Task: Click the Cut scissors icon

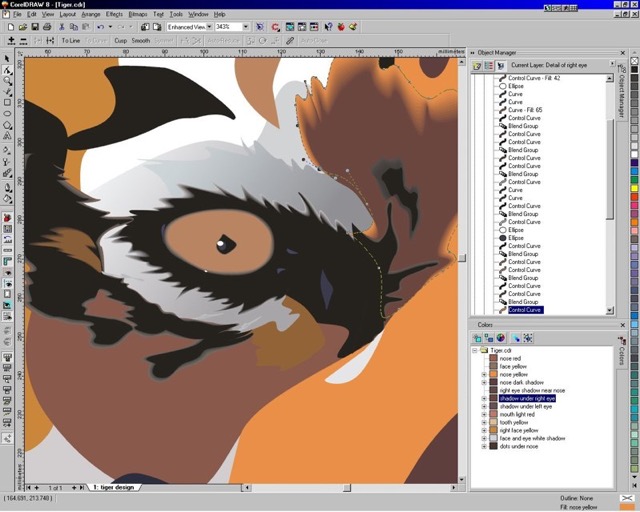Action: 62,27
